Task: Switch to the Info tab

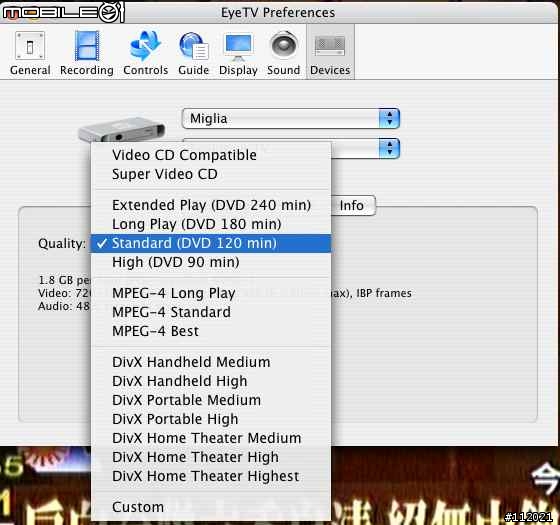Action: point(352,205)
